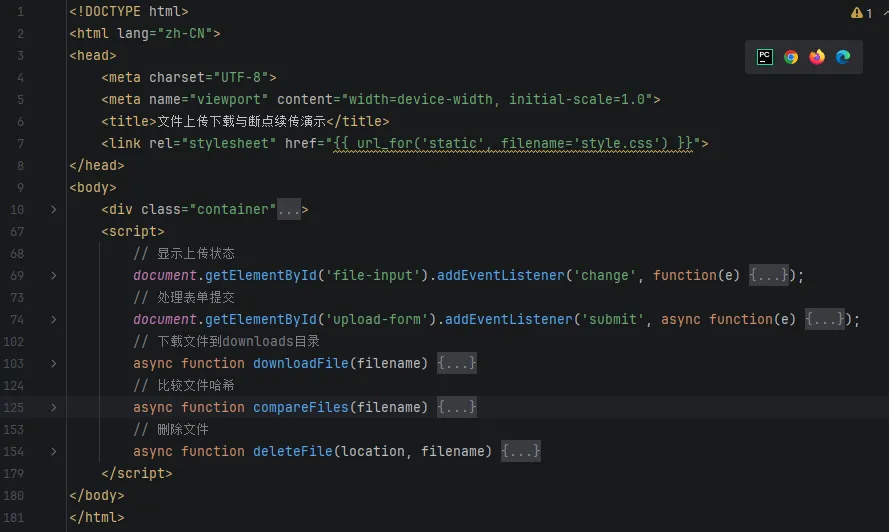Click the "viewport" meta name value

pos(229,99)
